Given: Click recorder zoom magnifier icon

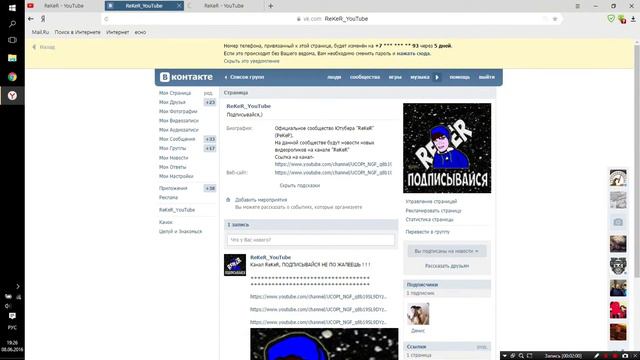Looking at the screenshot, I should 521,356.
